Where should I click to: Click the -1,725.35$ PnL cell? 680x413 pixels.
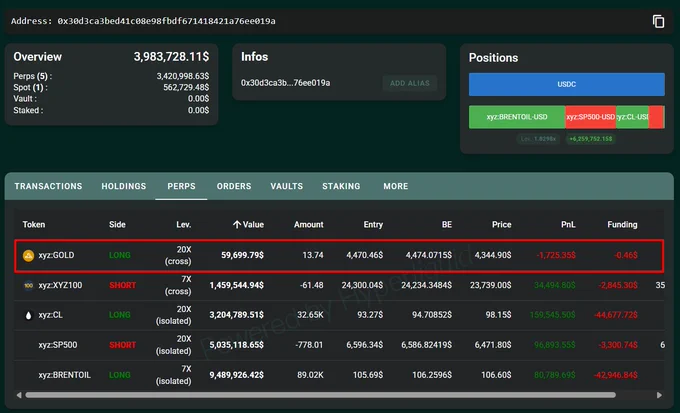(556, 256)
